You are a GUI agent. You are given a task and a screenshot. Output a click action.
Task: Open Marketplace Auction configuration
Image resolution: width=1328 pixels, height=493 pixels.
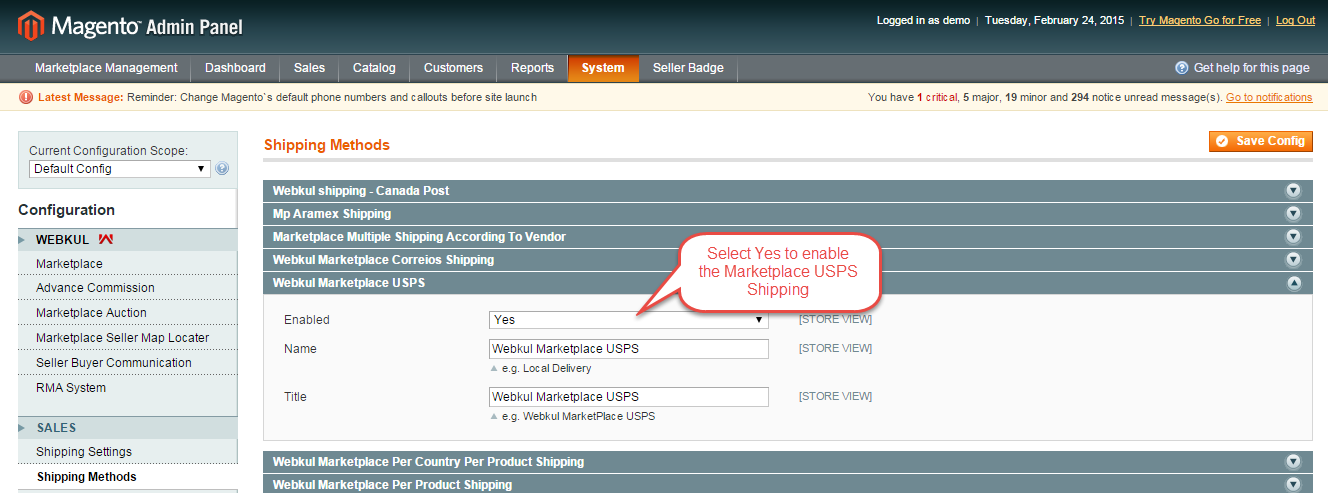point(128,313)
